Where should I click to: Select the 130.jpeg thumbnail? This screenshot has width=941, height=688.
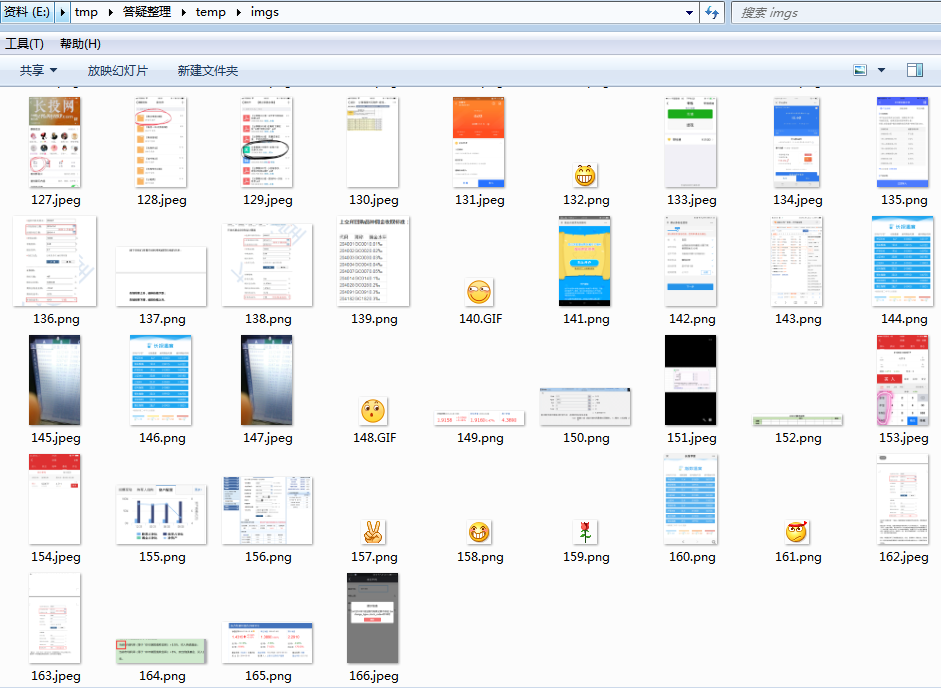click(373, 142)
